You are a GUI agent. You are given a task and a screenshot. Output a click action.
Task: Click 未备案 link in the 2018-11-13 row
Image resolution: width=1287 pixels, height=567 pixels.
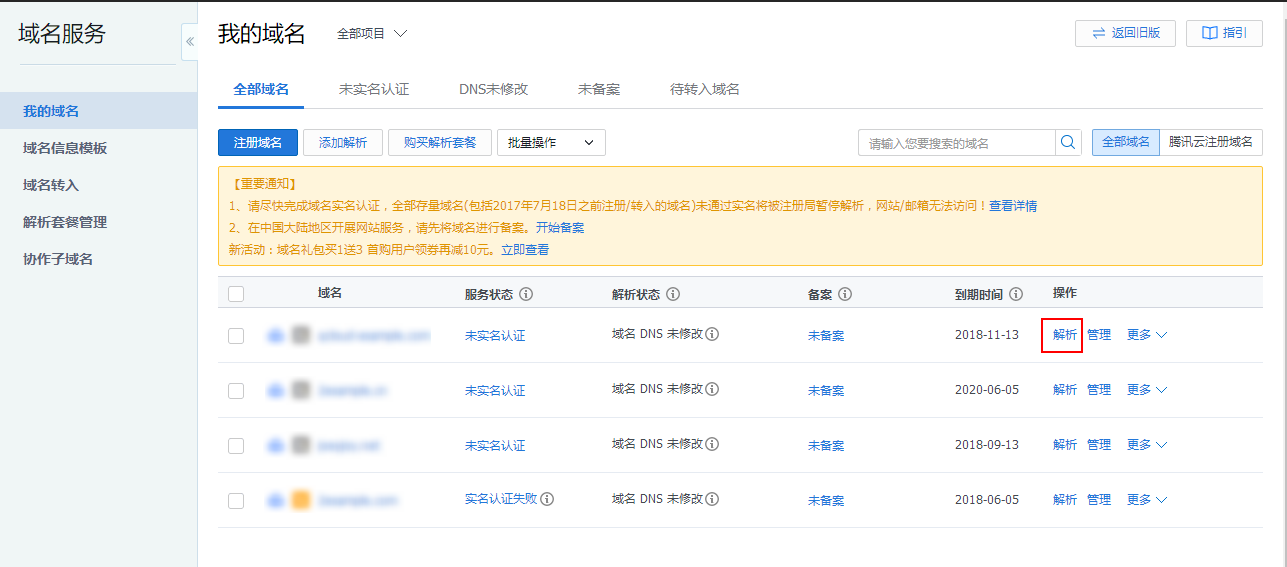pyautogui.click(x=826, y=336)
